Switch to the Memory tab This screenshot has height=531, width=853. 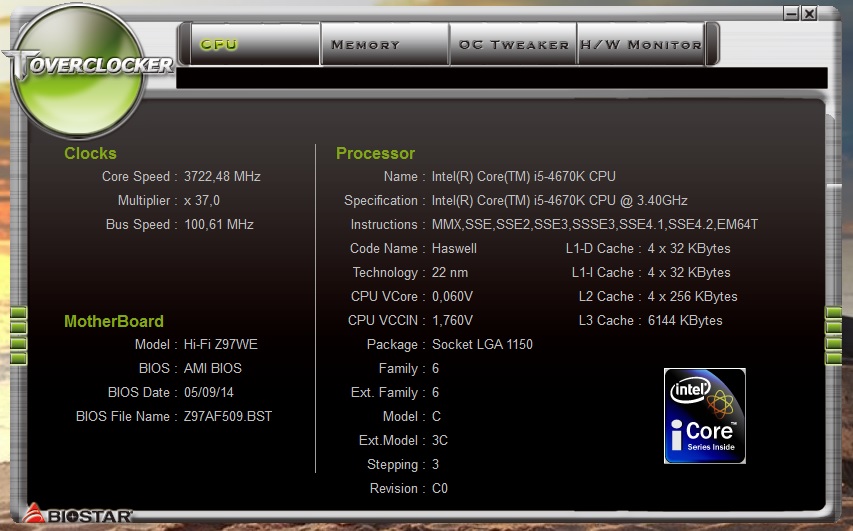point(365,45)
